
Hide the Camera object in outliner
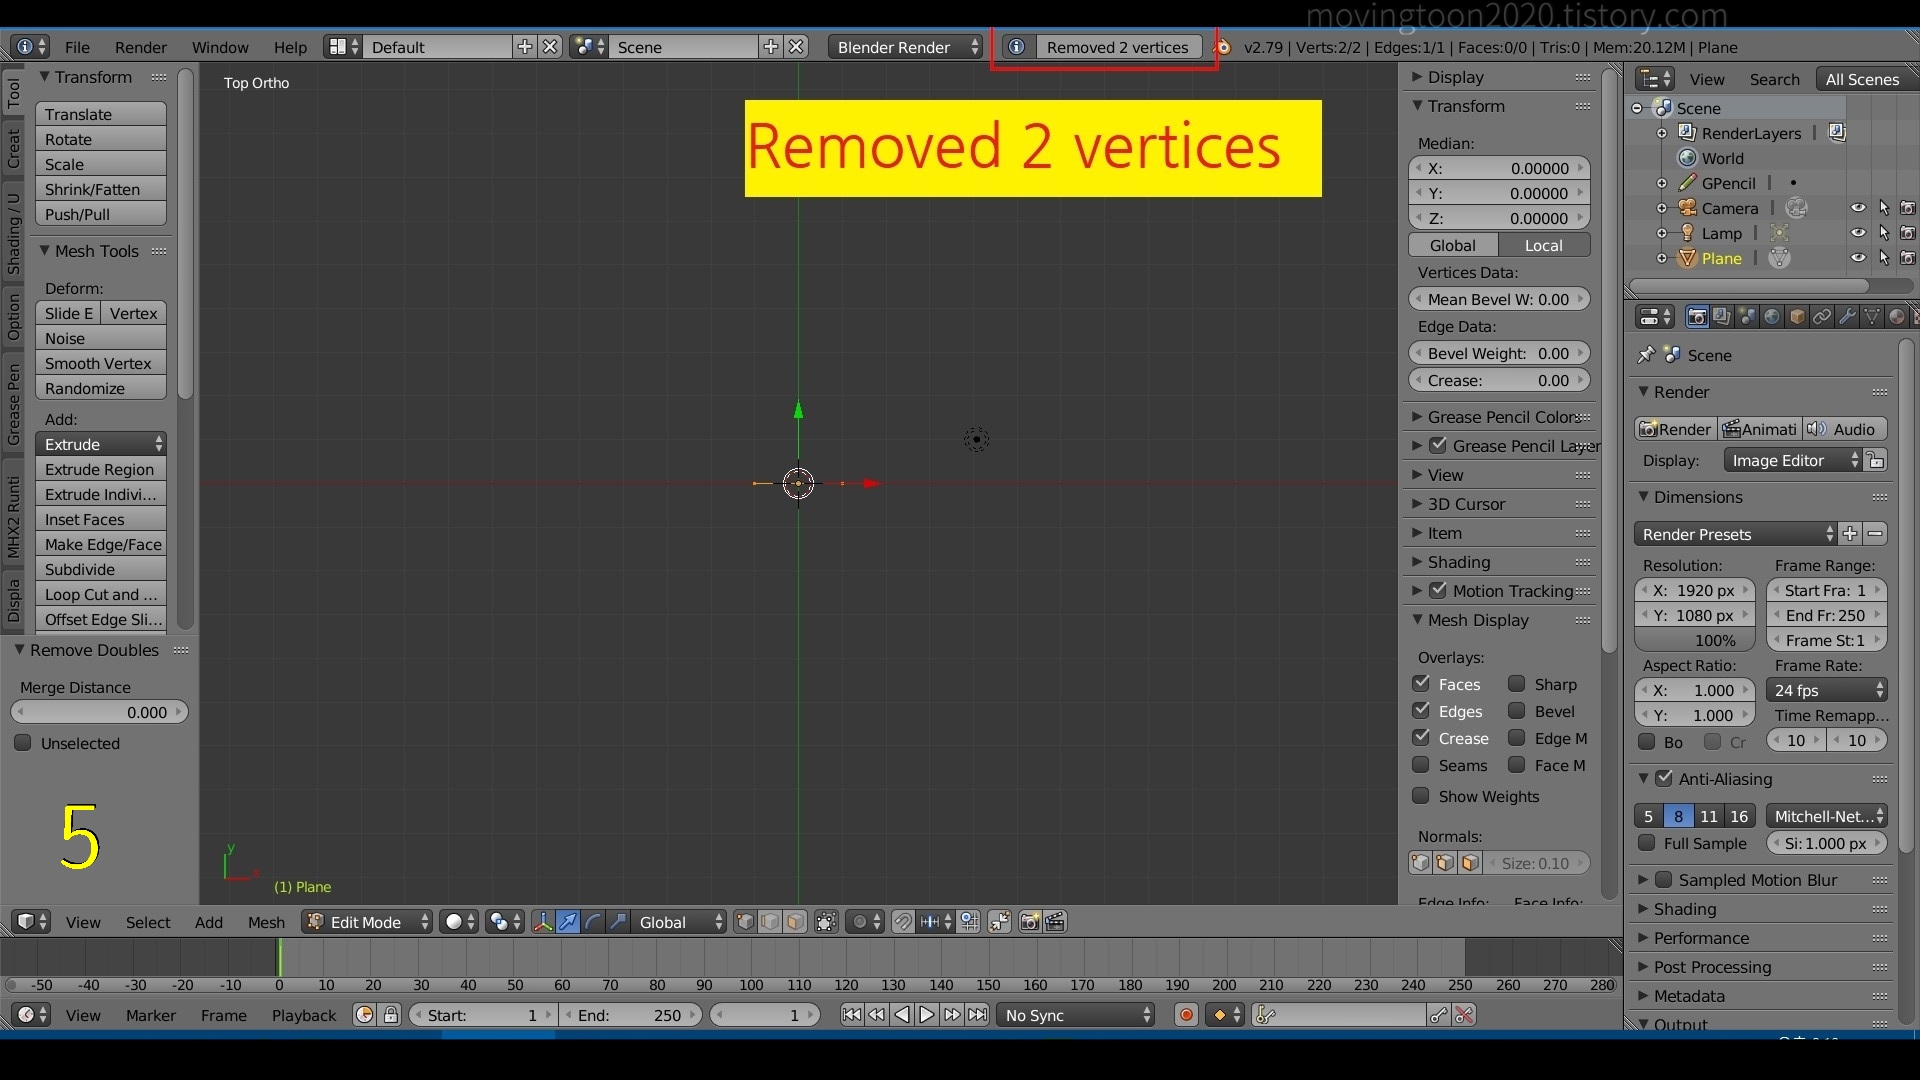[x=1858, y=208]
